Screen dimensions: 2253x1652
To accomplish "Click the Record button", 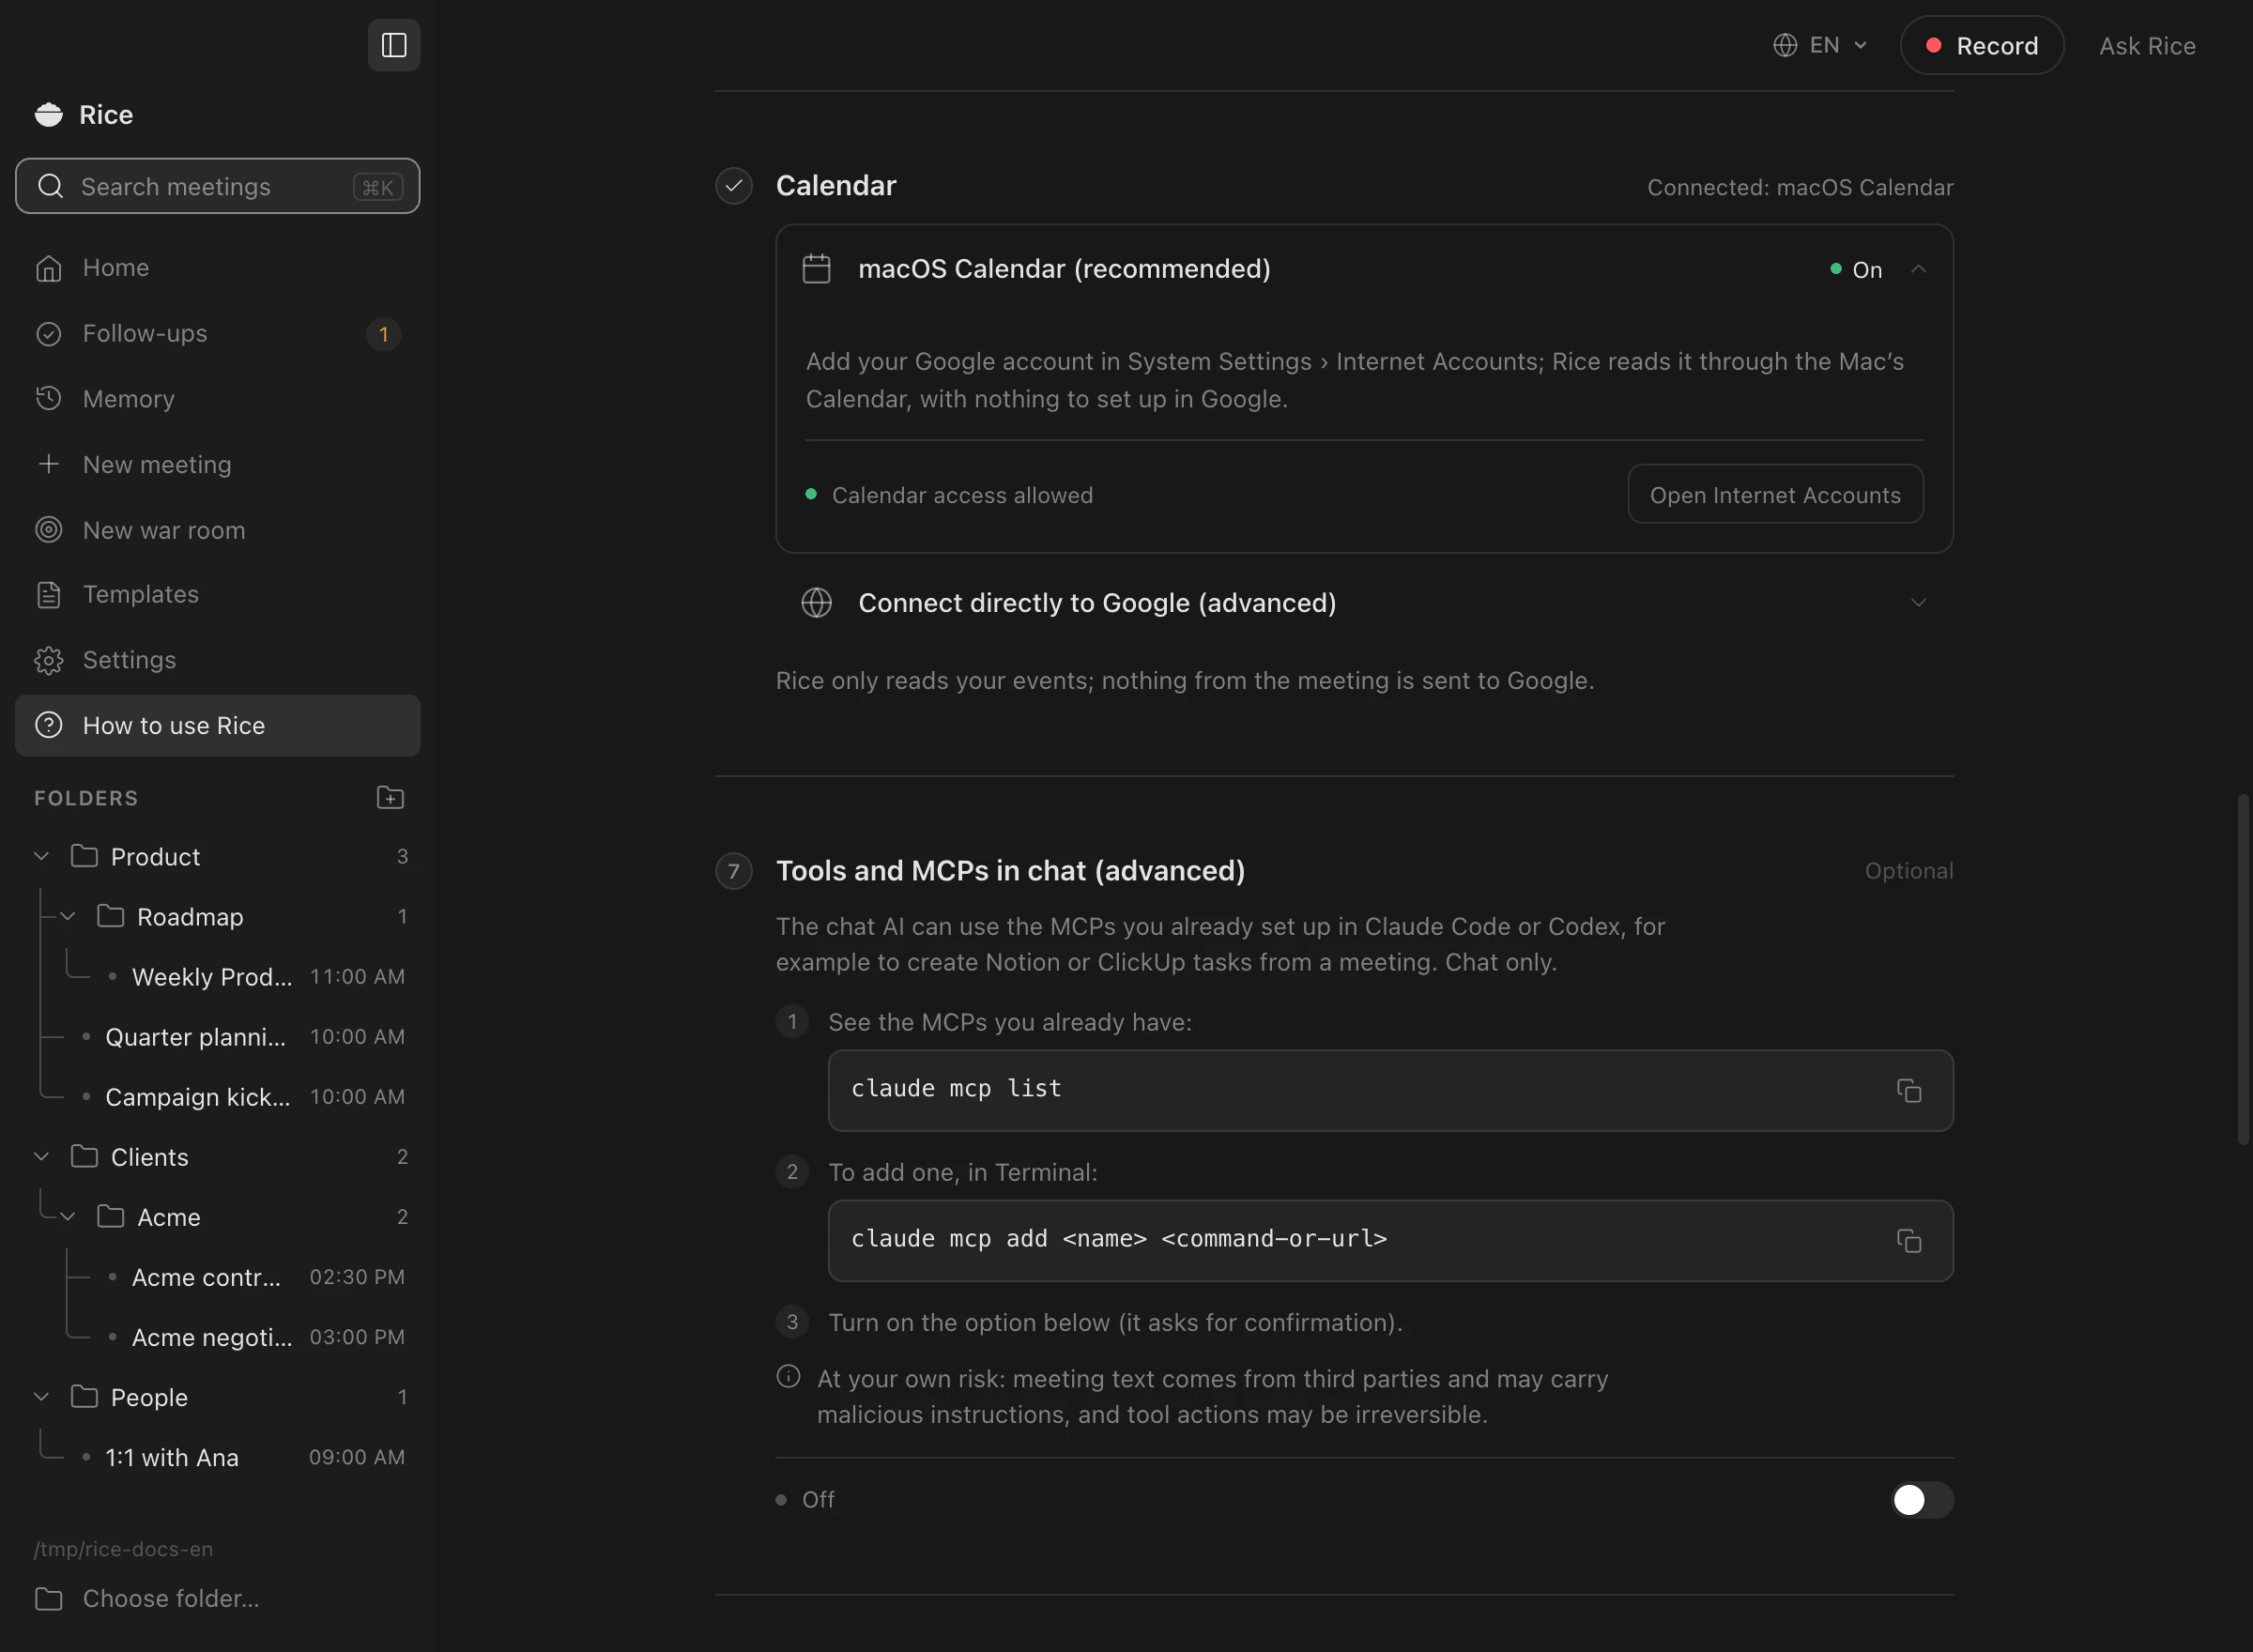I will pyautogui.click(x=1981, y=45).
